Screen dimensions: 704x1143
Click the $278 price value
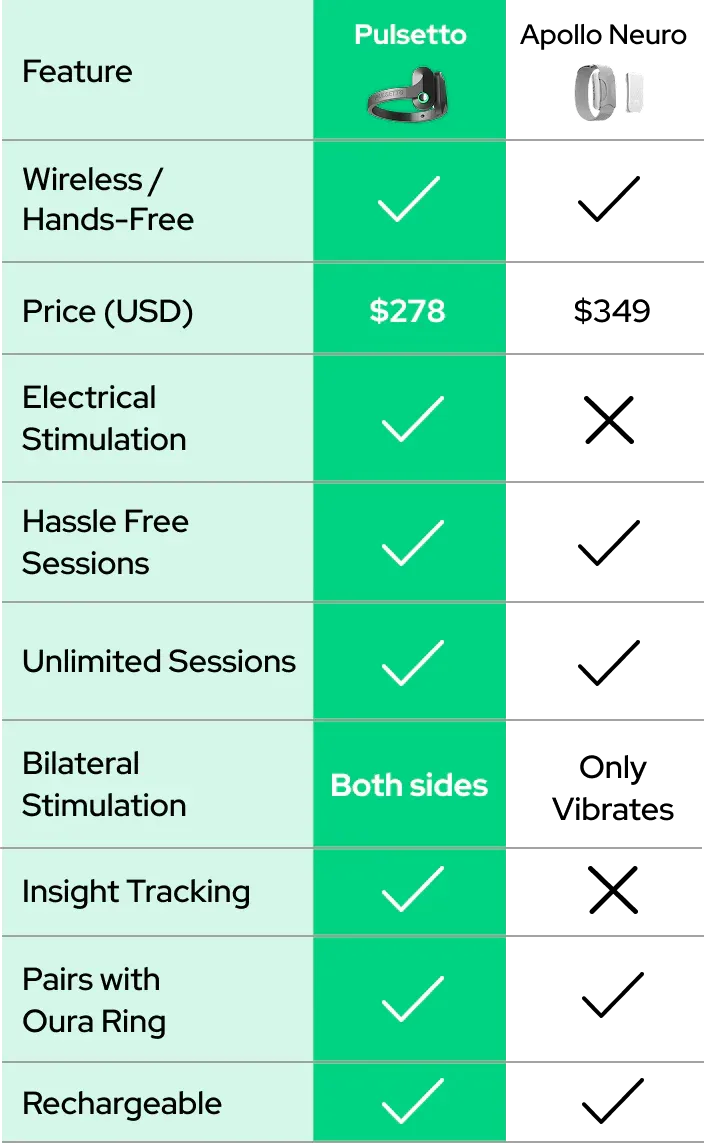408,311
